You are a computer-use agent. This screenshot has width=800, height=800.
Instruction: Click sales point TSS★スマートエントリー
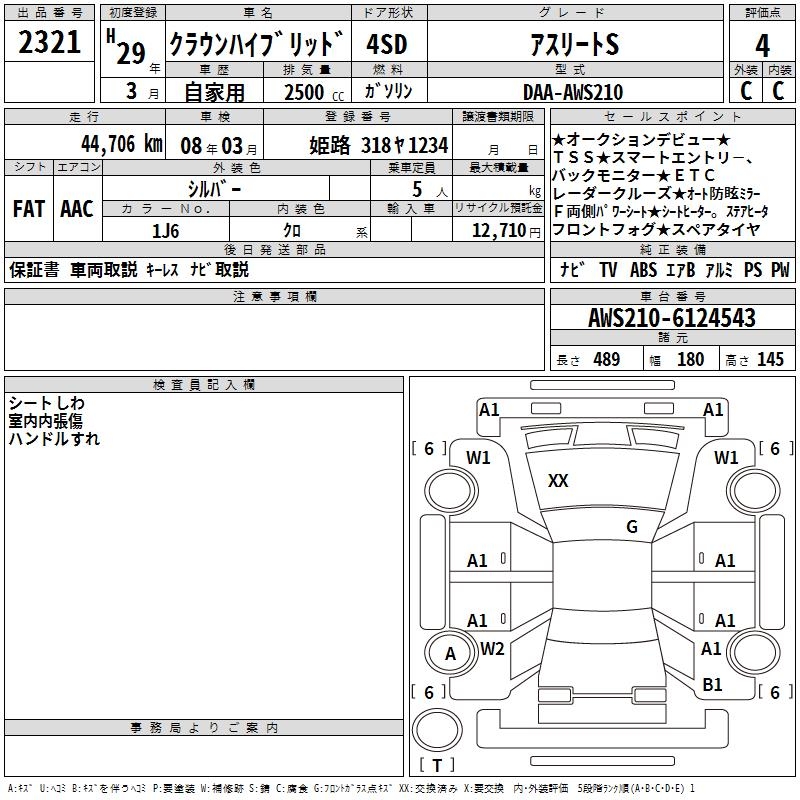click(653, 158)
